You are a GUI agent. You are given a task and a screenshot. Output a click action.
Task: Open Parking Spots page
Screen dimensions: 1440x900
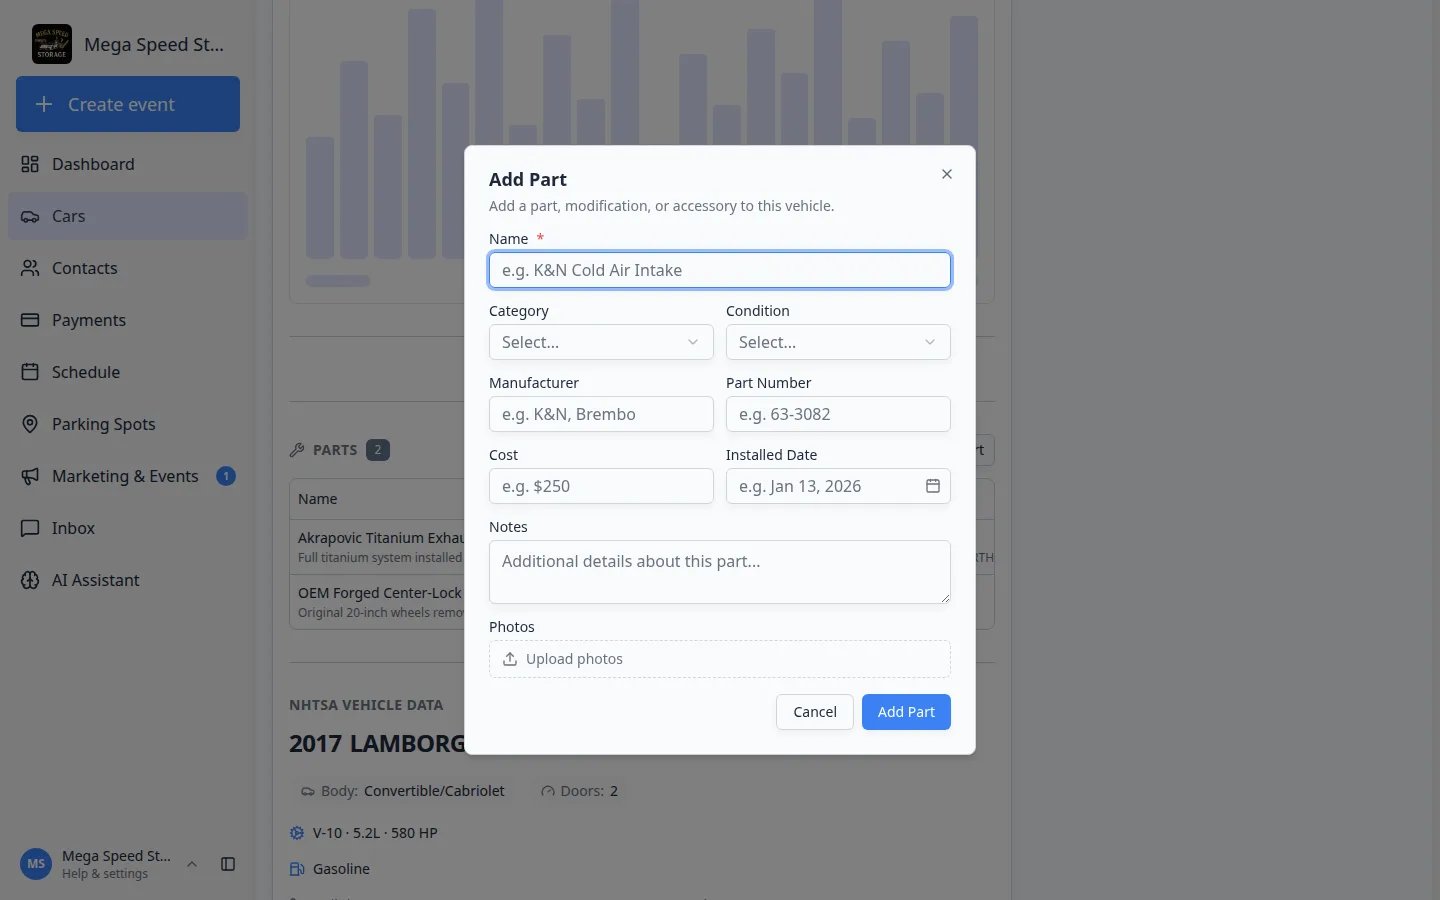tap(128, 424)
